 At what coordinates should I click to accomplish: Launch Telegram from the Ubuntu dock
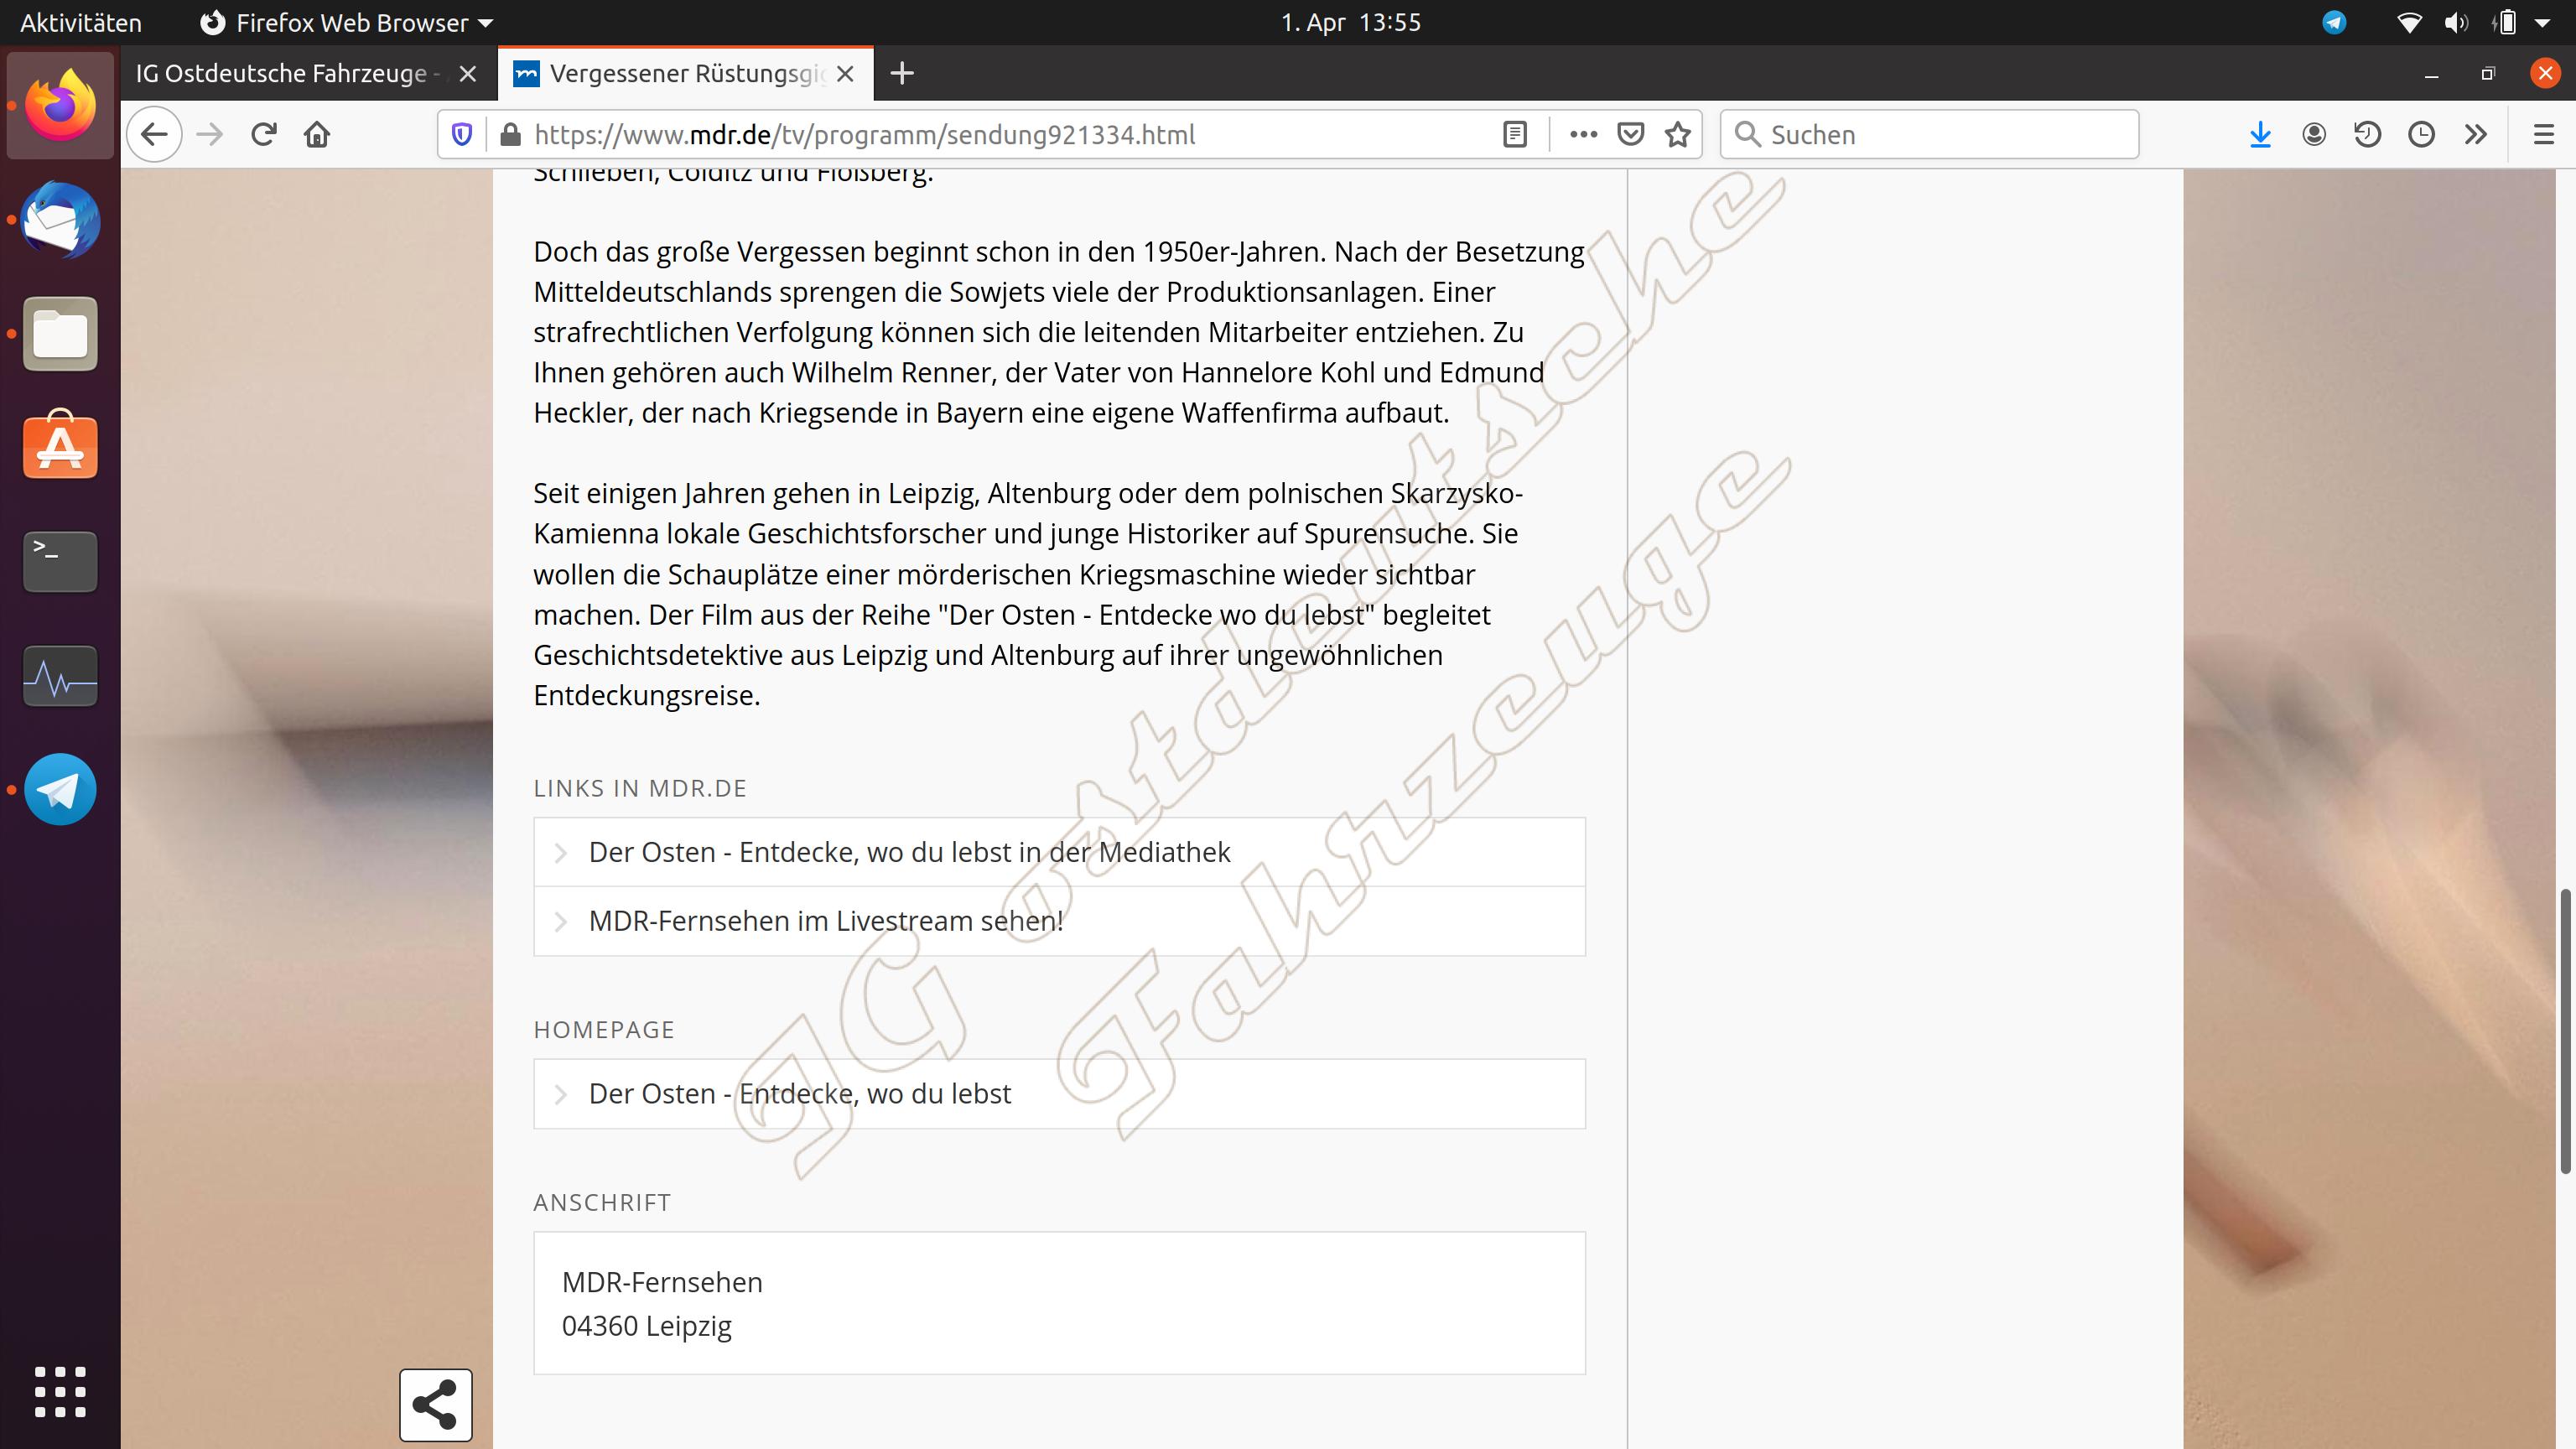coord(60,789)
